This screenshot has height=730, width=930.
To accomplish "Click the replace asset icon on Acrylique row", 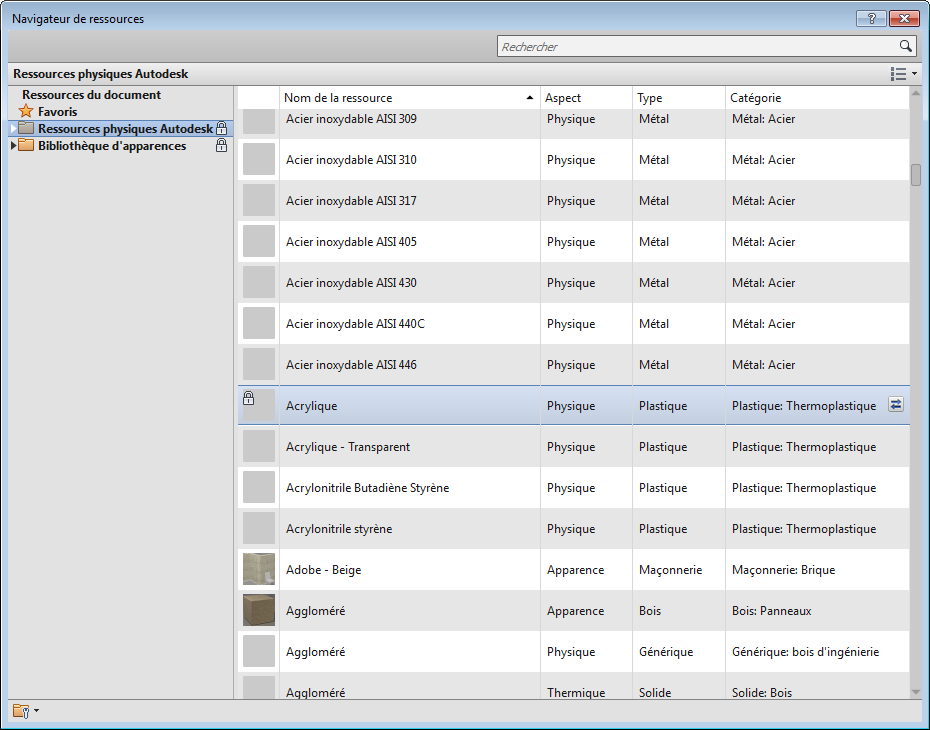I will tap(896, 404).
